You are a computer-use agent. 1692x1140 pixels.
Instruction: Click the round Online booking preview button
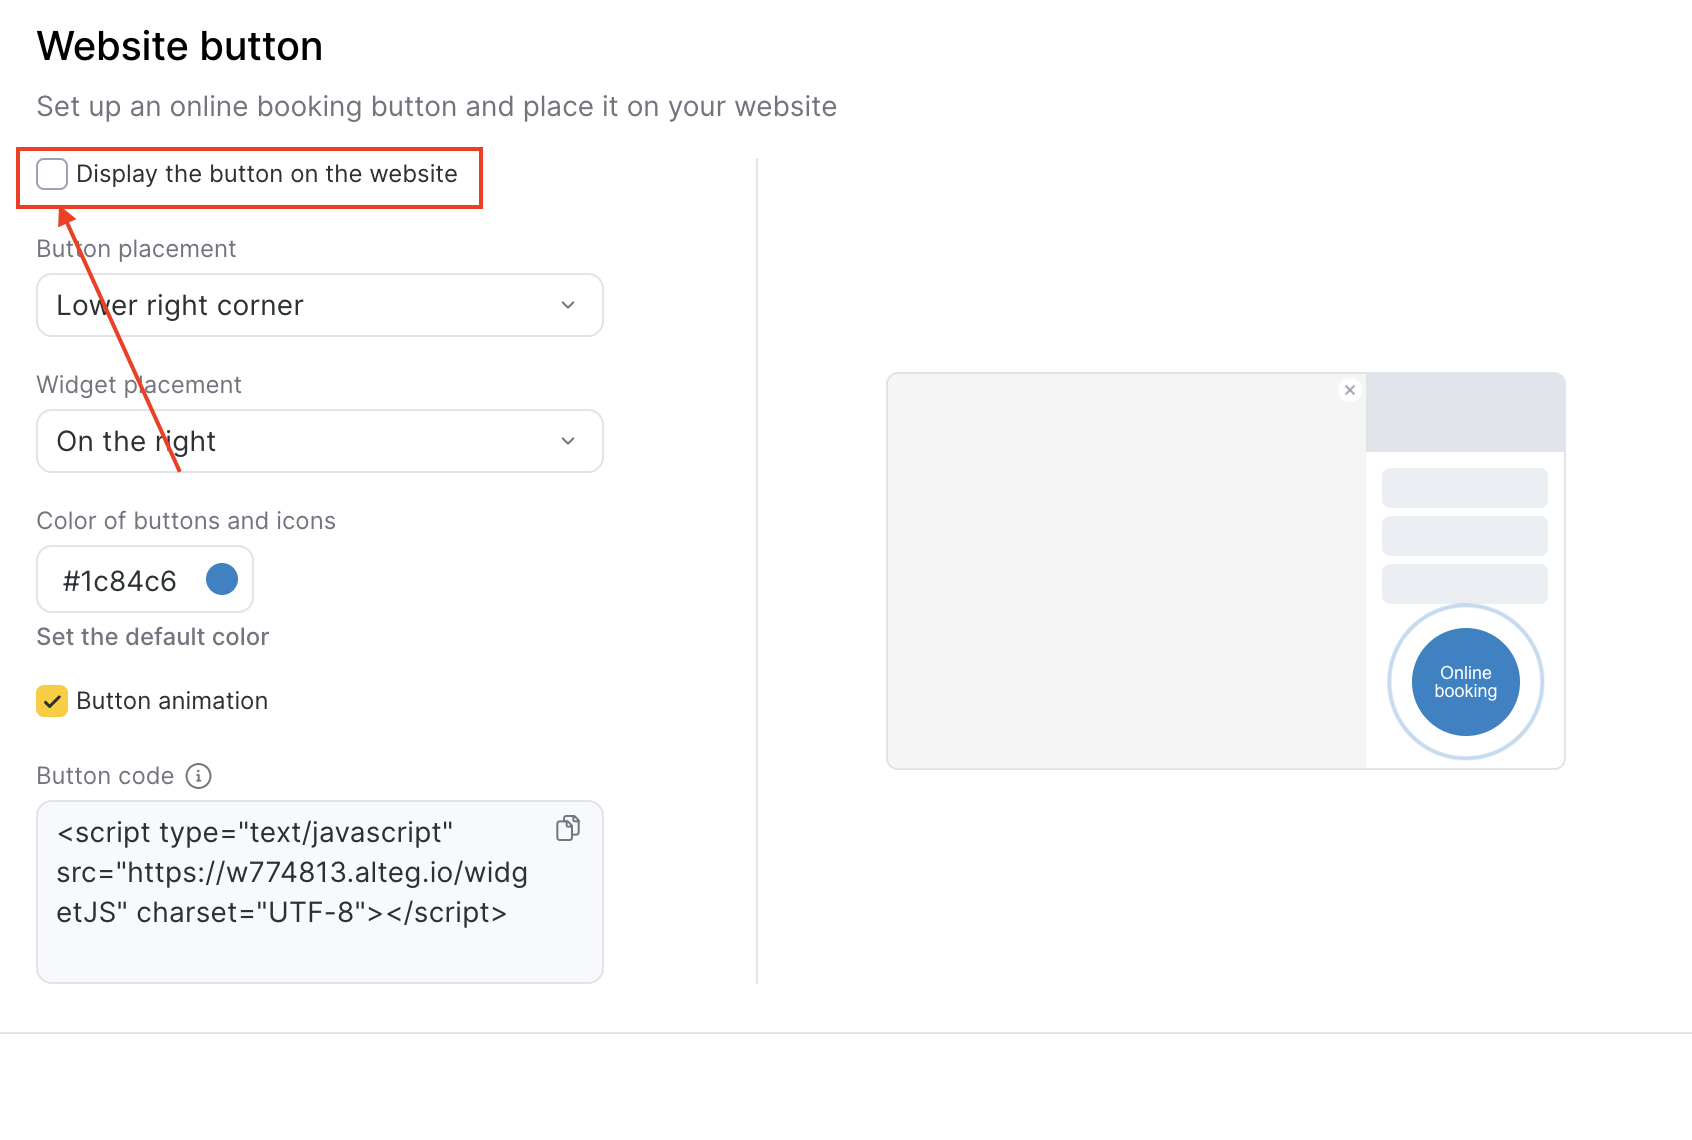[1465, 682]
